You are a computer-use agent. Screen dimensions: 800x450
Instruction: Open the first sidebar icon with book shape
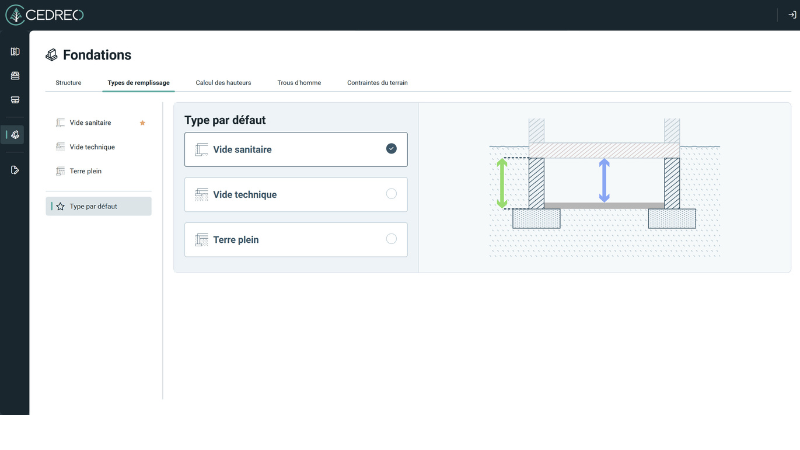coord(15,52)
